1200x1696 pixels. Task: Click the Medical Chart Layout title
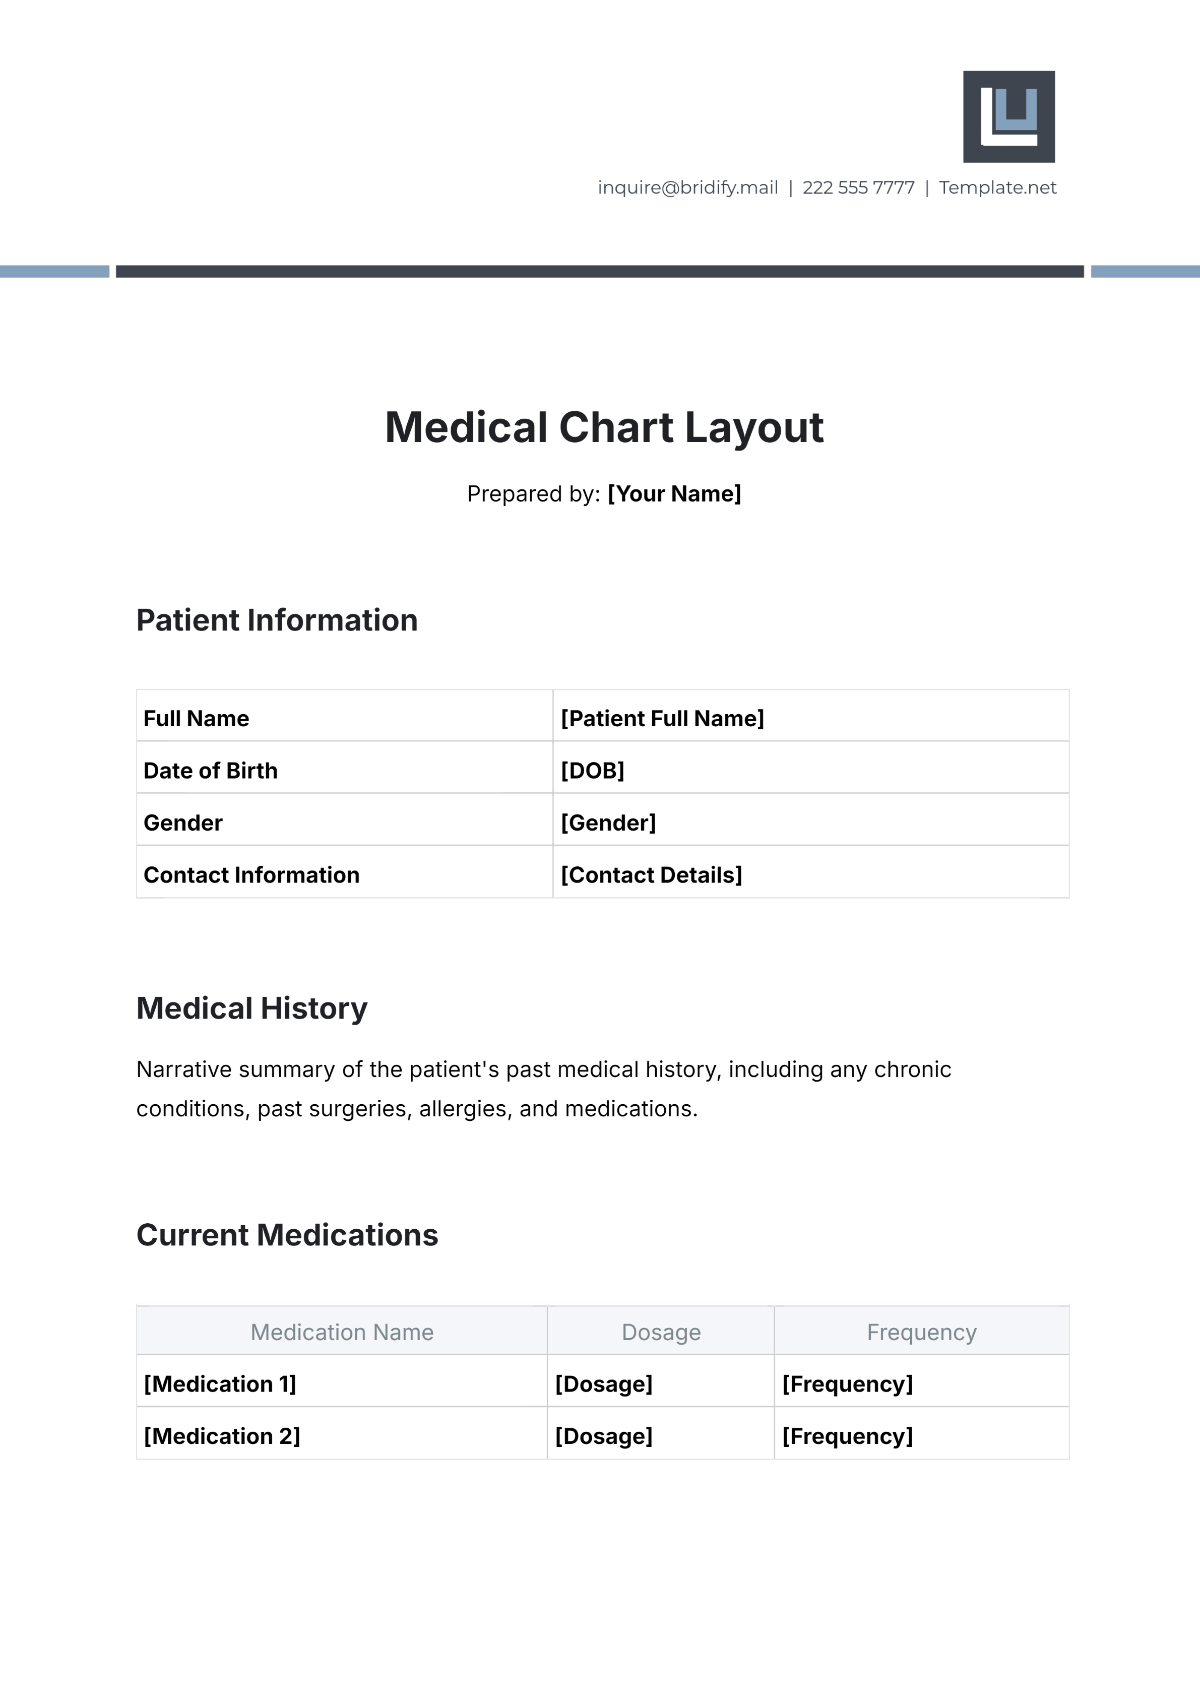(604, 428)
